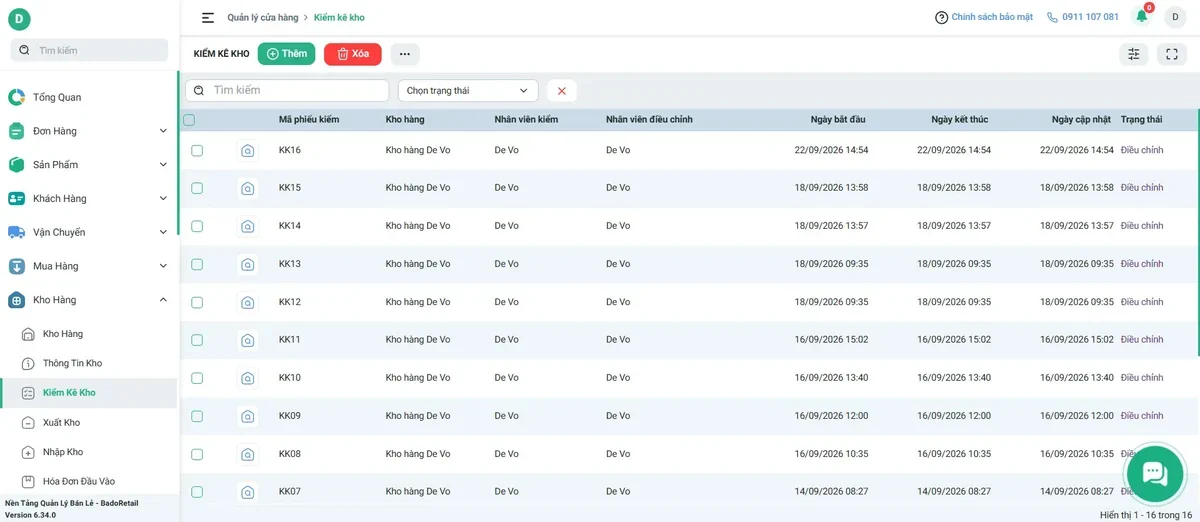Screen dimensions: 1200x522
Task: Open Nhập Kho submenu item
Action: [x=88, y=452]
